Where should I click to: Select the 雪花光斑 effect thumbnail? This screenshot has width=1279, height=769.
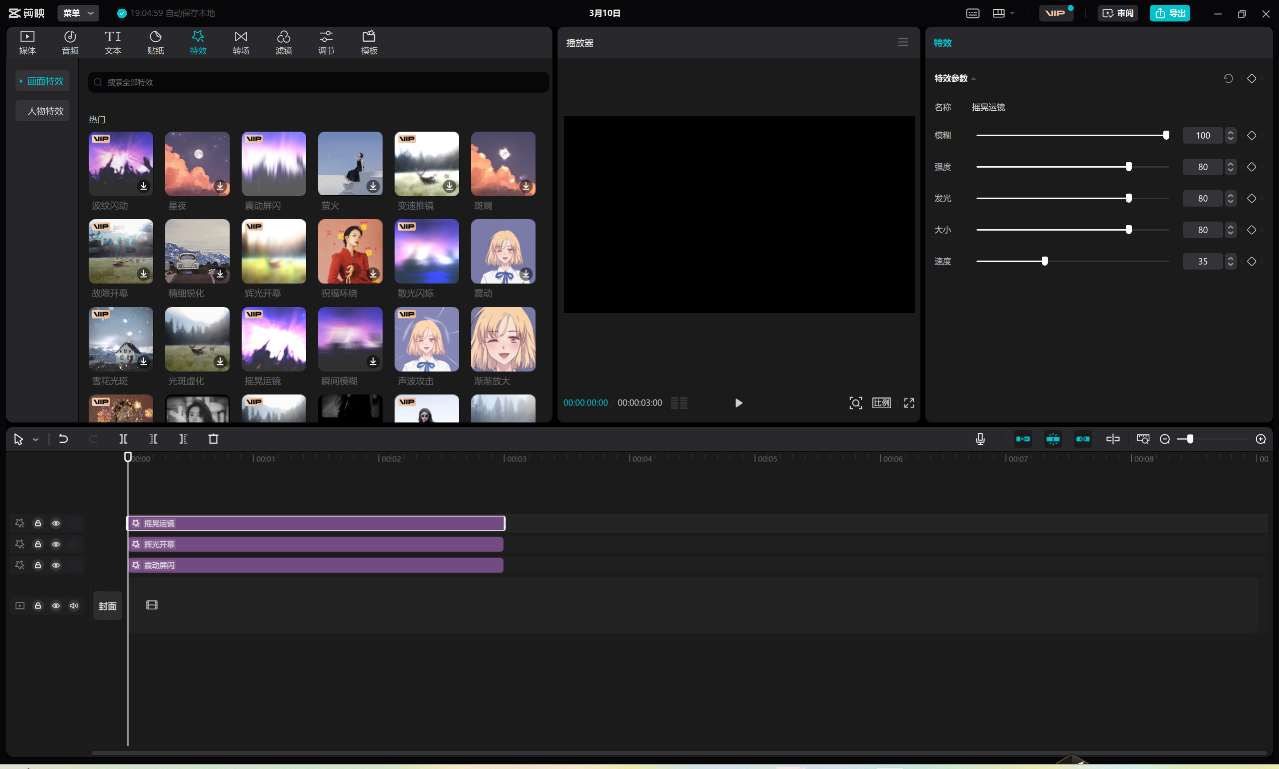[120, 338]
